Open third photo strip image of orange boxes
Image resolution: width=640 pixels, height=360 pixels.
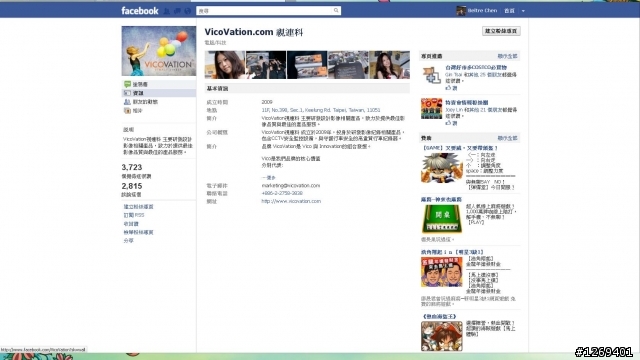point(307,65)
